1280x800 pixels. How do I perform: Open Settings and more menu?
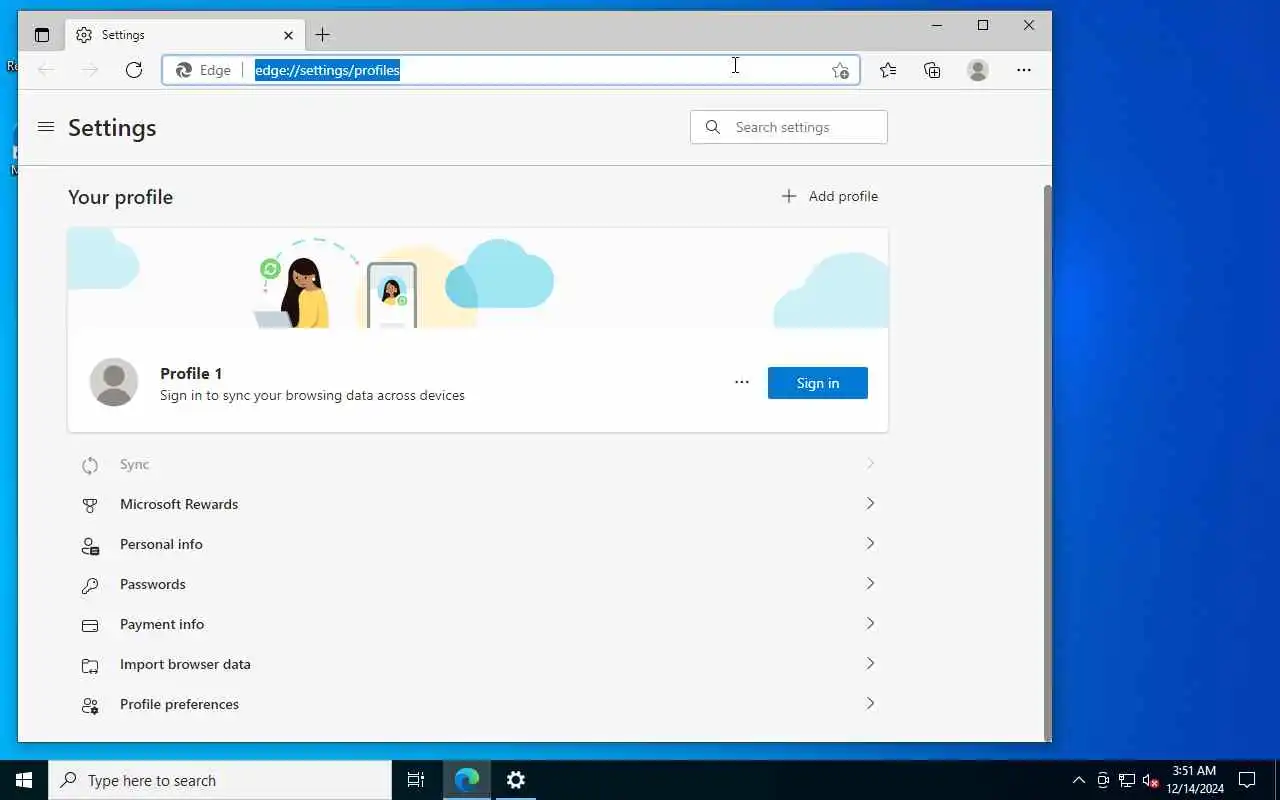point(1024,70)
